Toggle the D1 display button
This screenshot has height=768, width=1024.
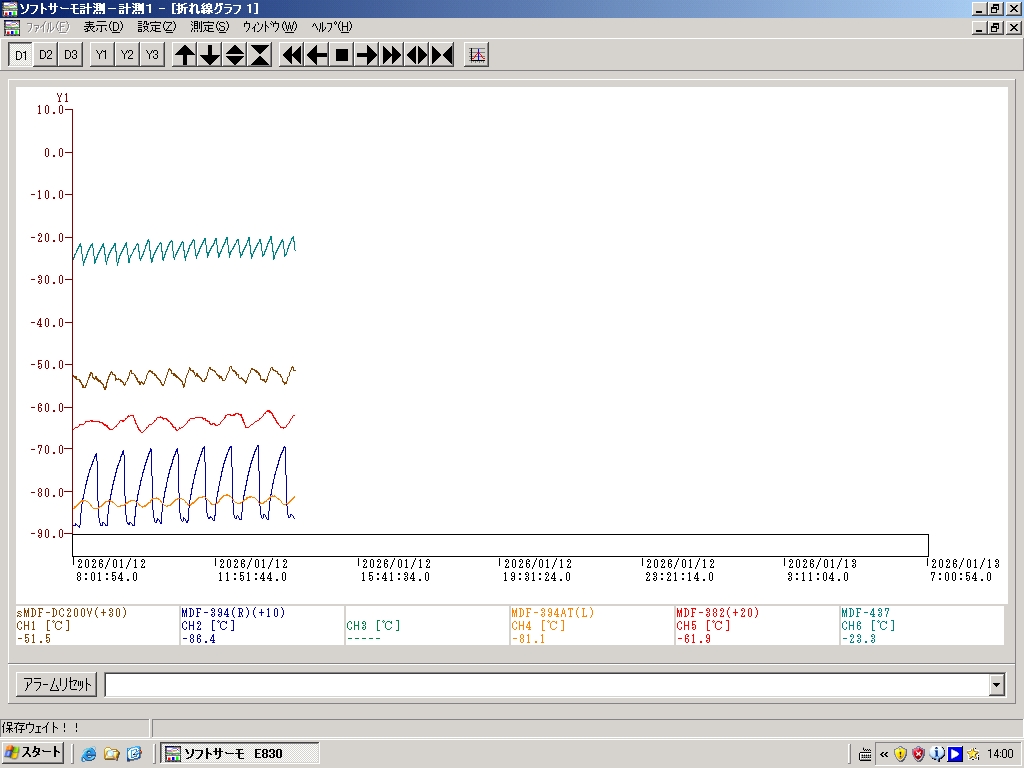21,55
